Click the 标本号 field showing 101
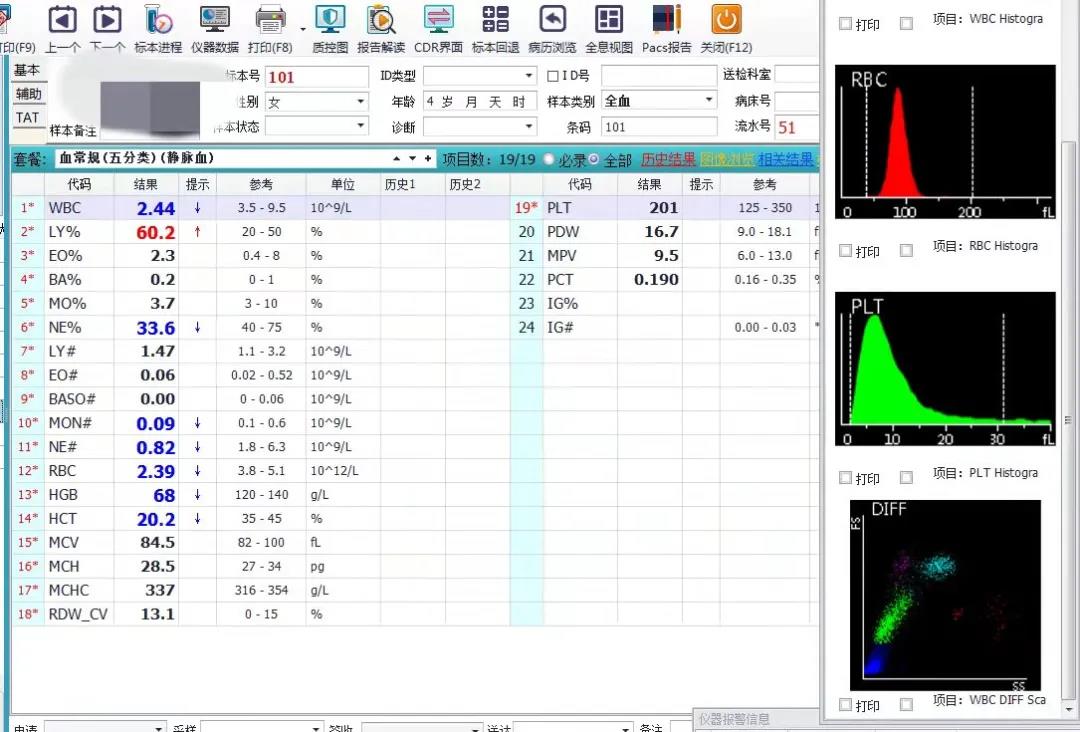 click(x=317, y=76)
